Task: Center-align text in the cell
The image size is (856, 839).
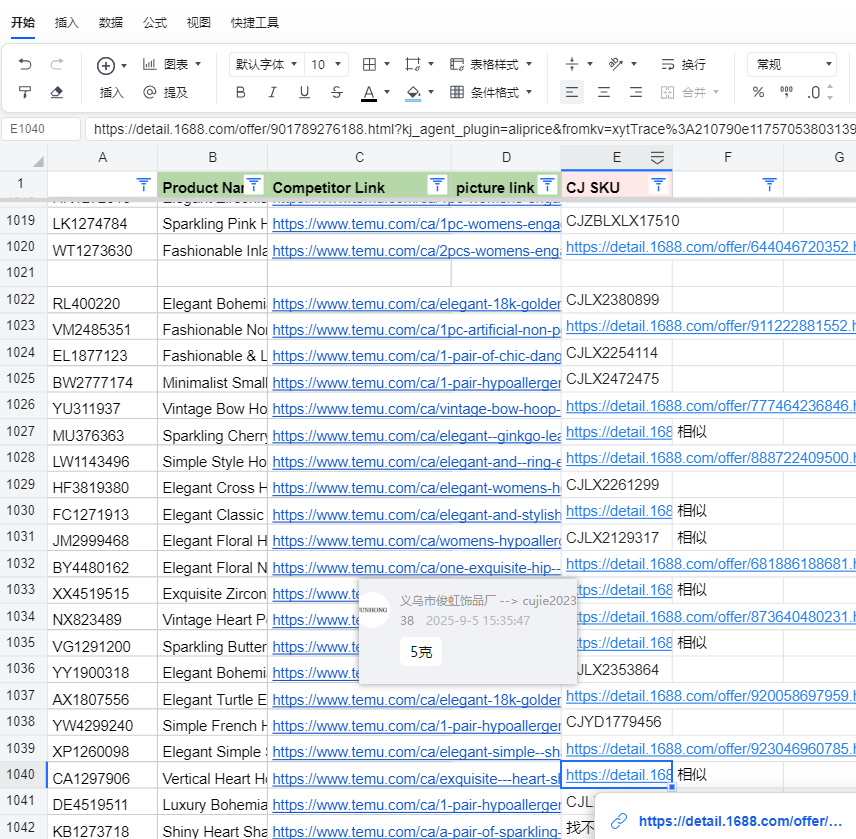Action: point(603,92)
